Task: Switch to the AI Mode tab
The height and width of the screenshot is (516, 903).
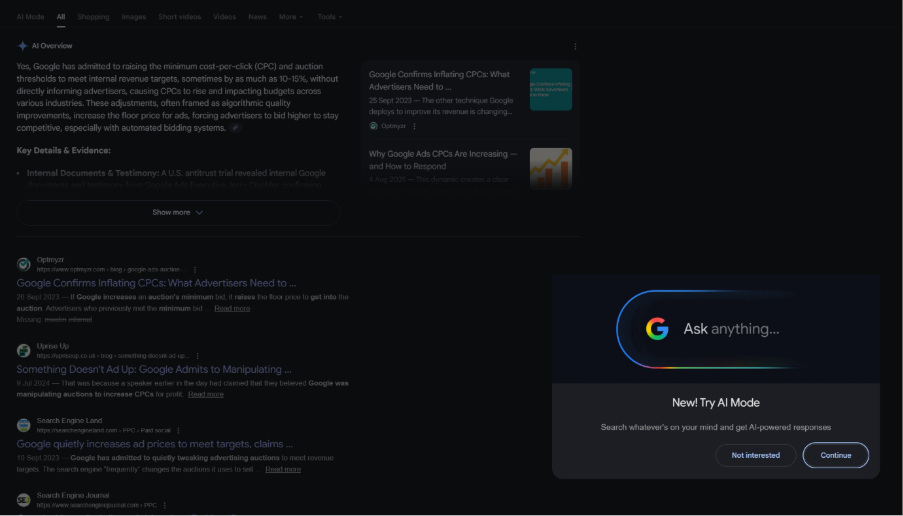Action: (31, 17)
